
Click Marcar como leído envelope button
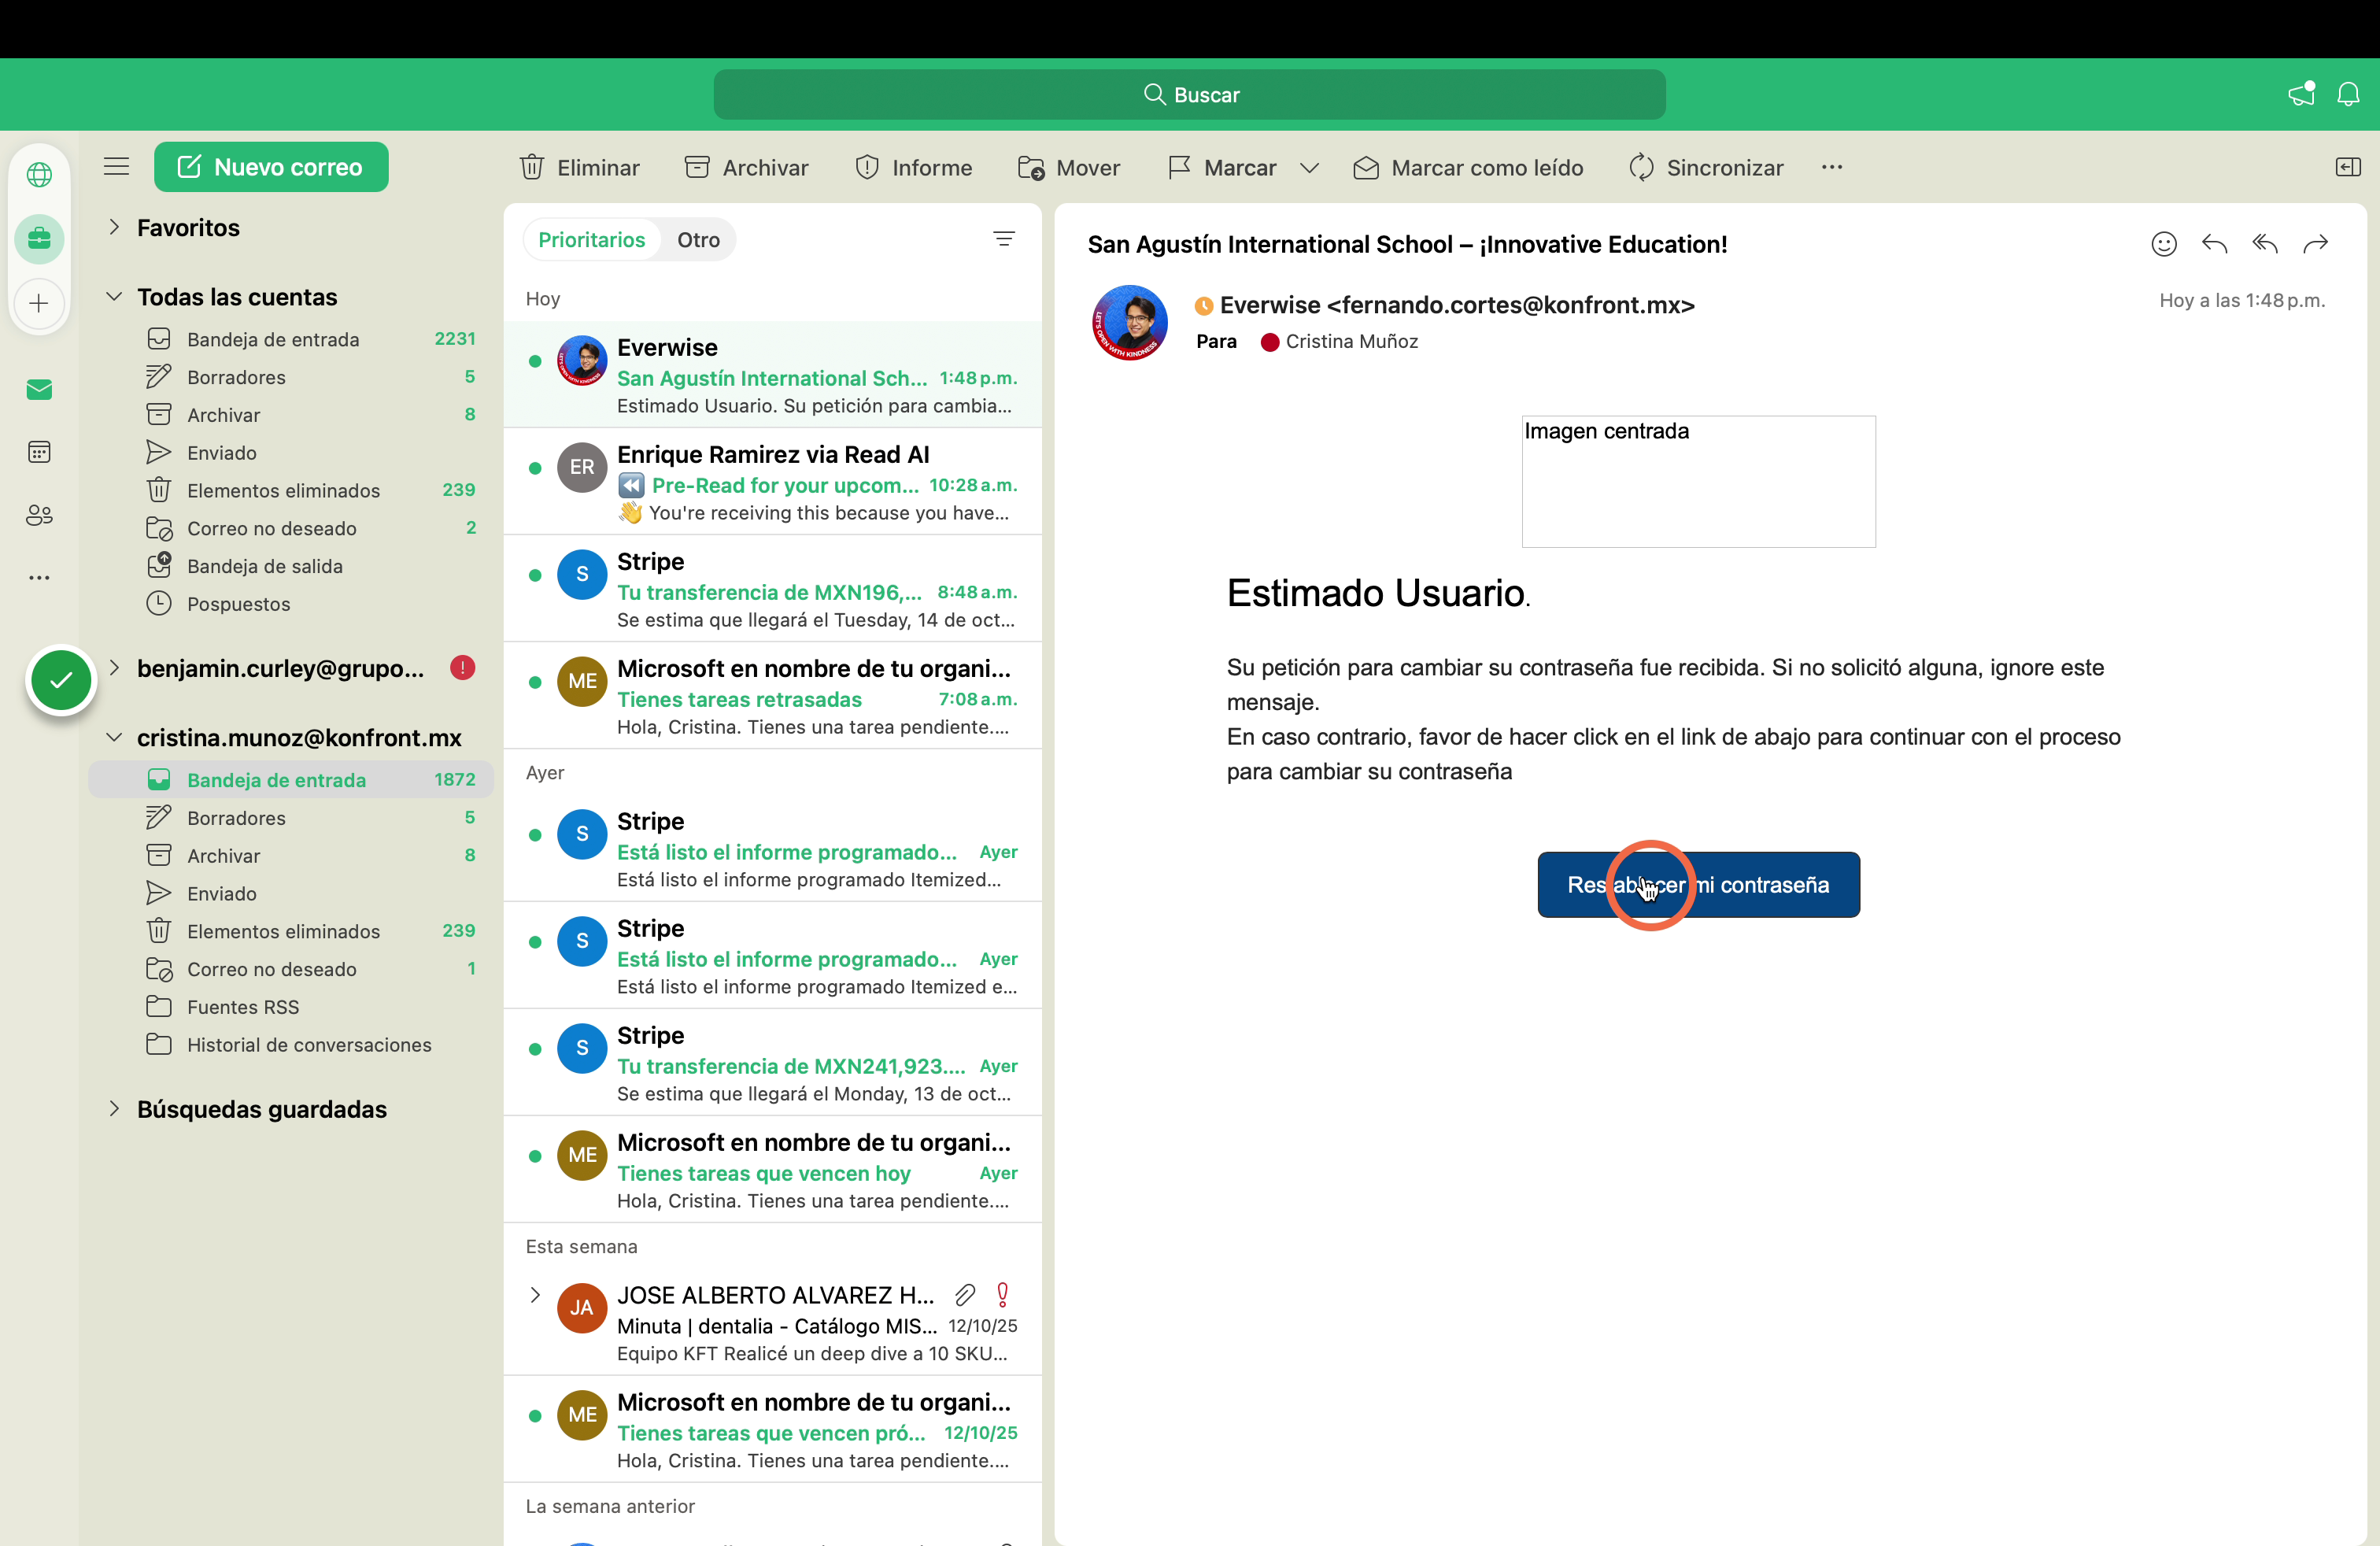(1467, 167)
